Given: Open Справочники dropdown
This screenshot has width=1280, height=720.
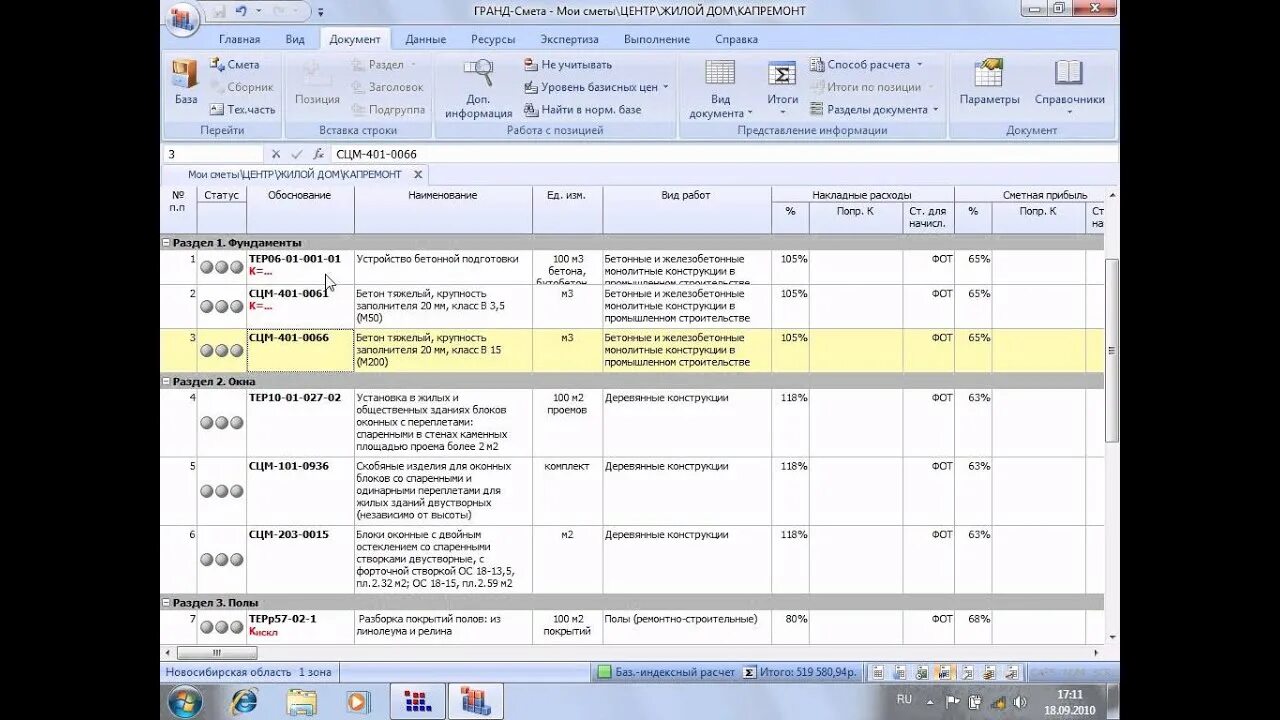Looking at the screenshot, I should 1069,87.
